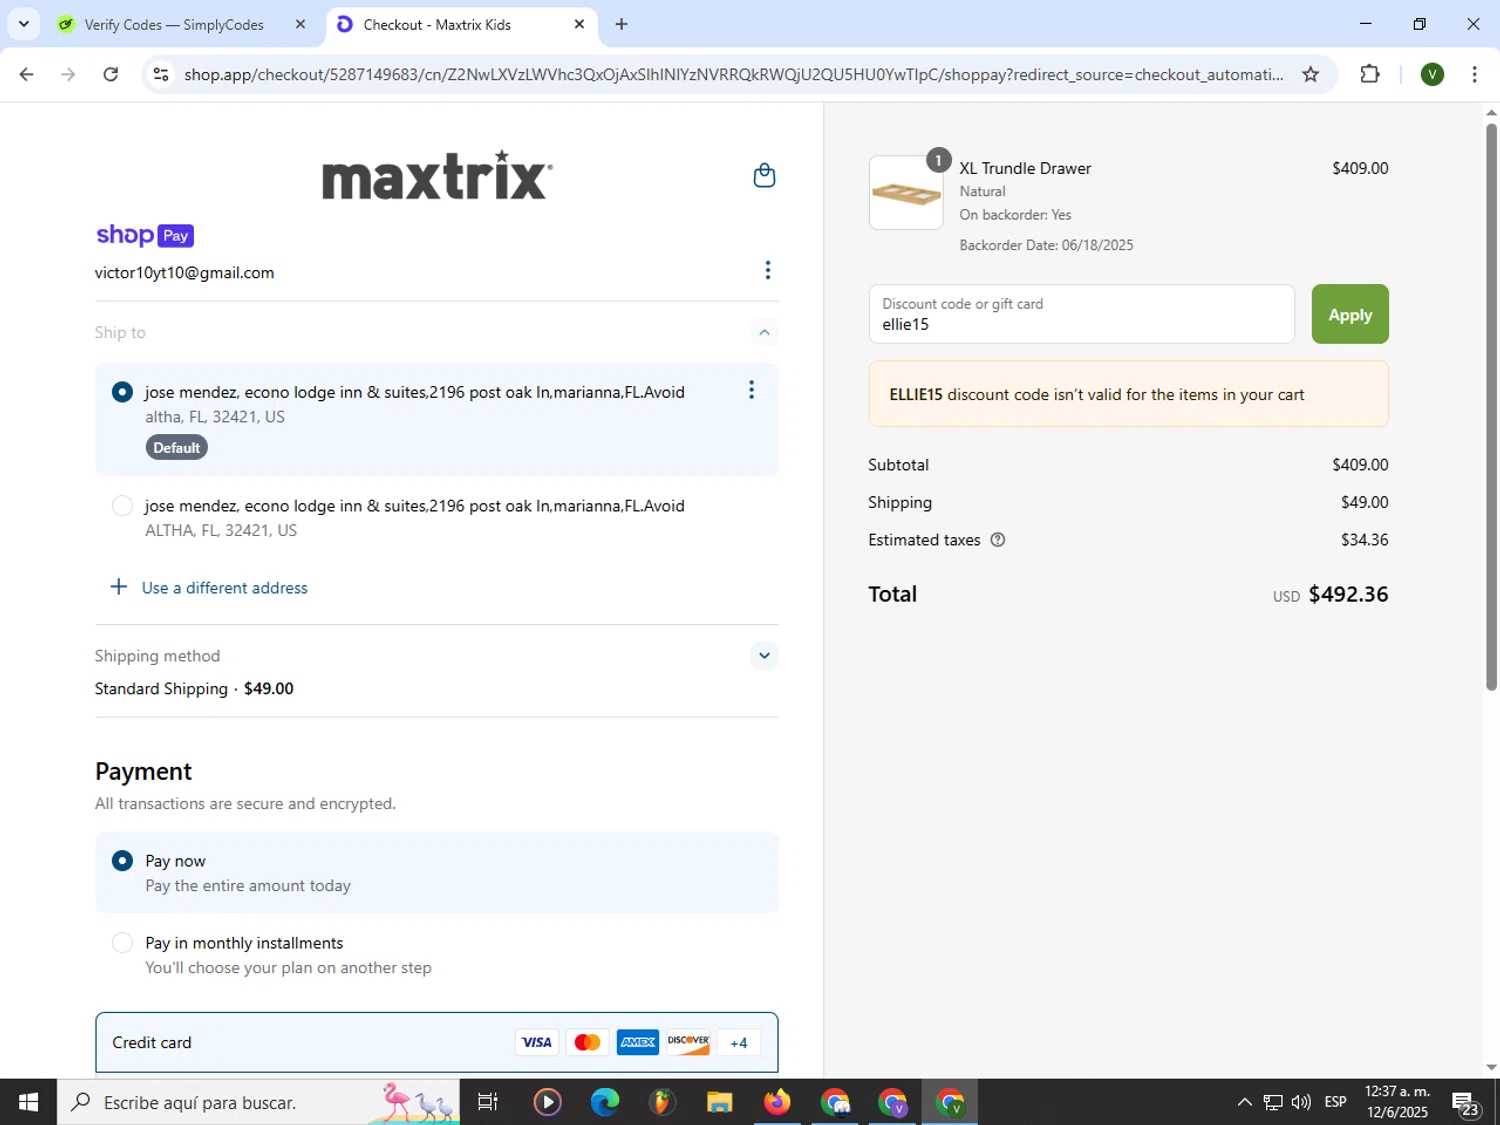Click the Backorder Date: 06/18/2025 text
The height and width of the screenshot is (1125, 1500).
tap(1046, 245)
